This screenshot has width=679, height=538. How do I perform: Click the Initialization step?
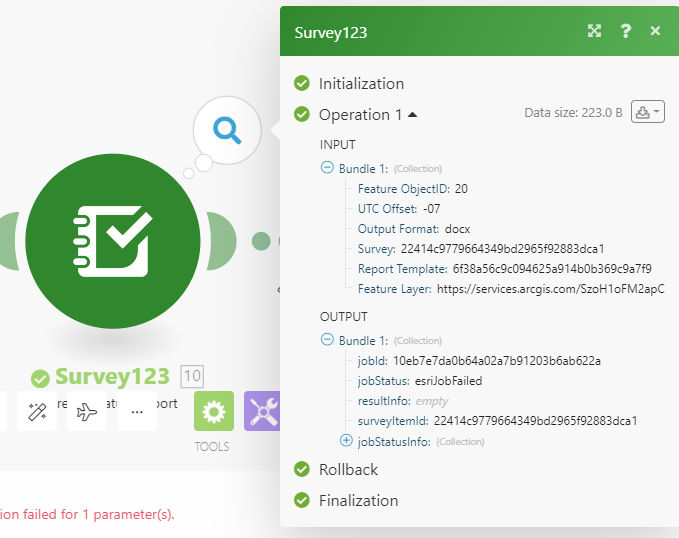coord(361,84)
